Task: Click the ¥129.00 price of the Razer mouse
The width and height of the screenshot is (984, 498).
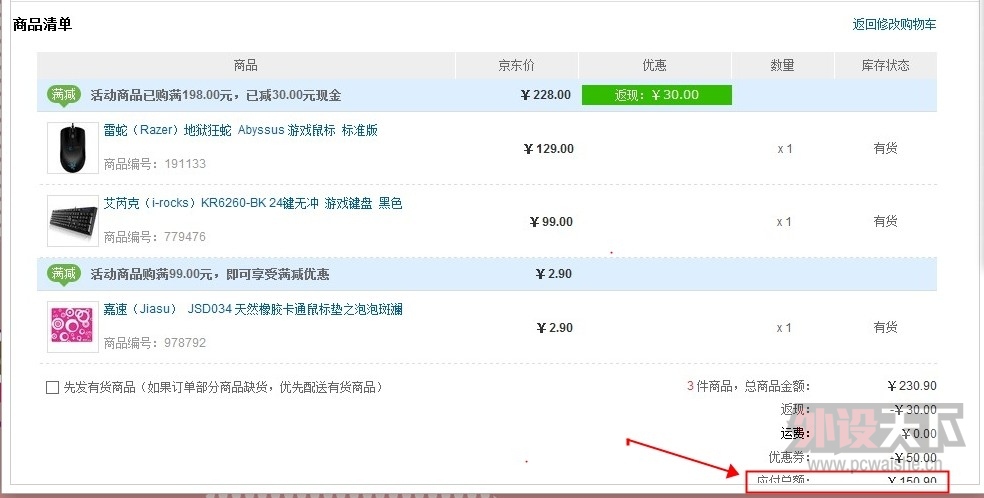Action: pos(548,149)
